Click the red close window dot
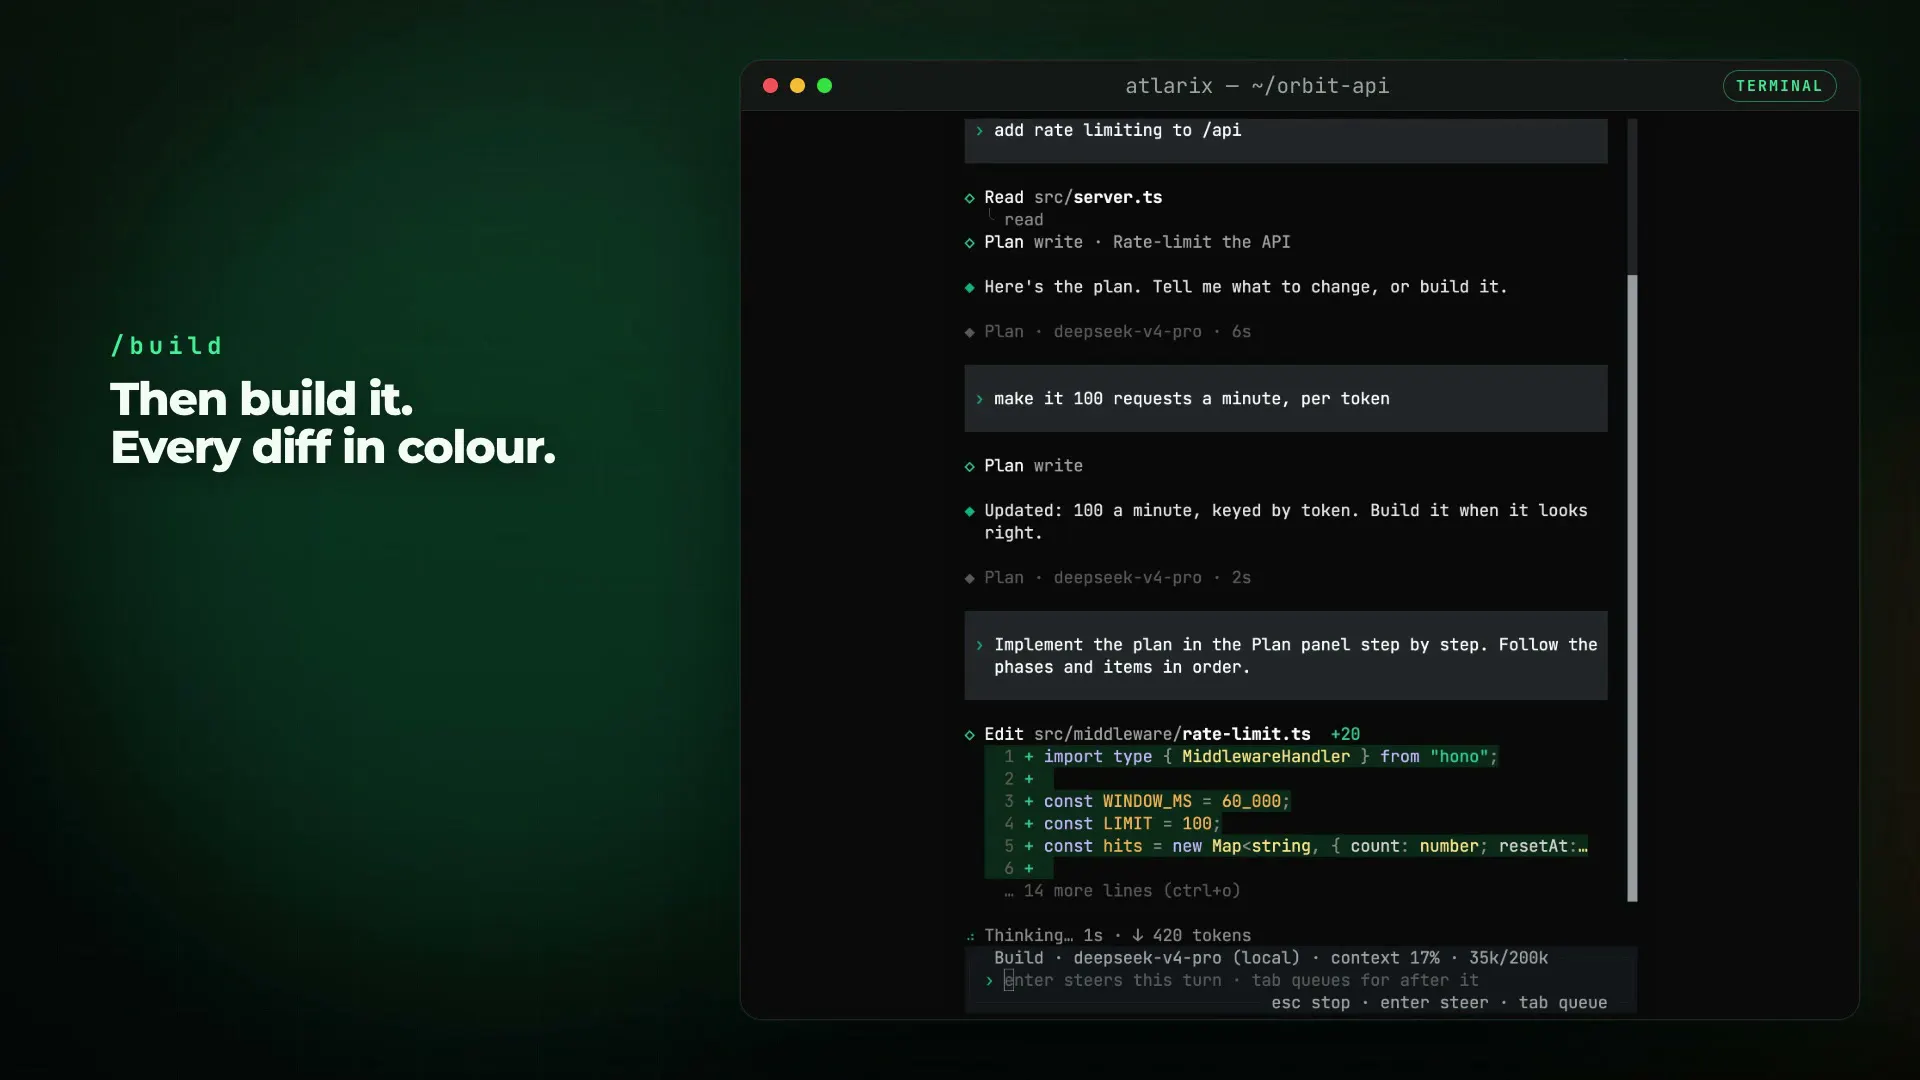1920x1080 pixels. [x=770, y=86]
